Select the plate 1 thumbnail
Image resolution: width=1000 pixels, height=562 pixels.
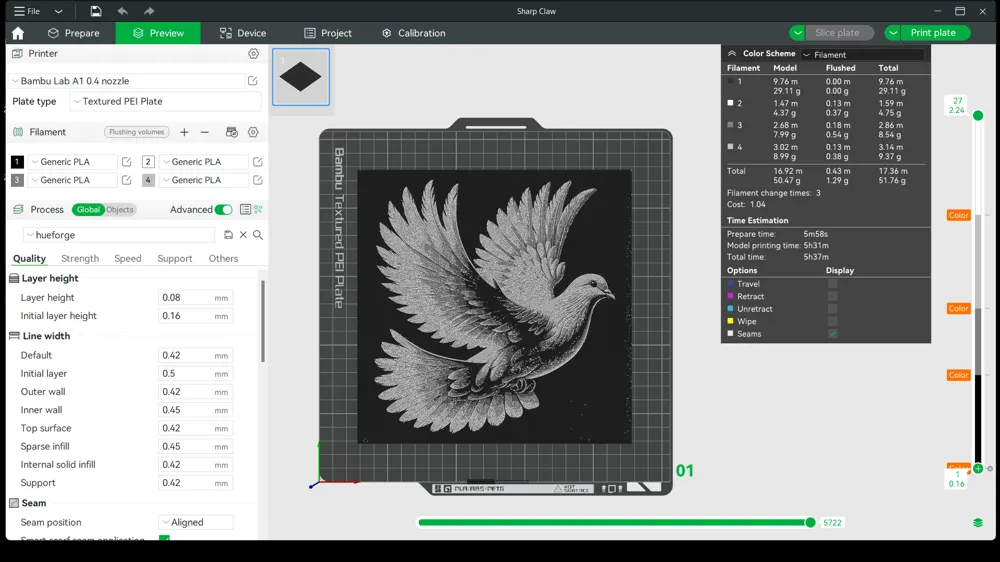click(301, 77)
